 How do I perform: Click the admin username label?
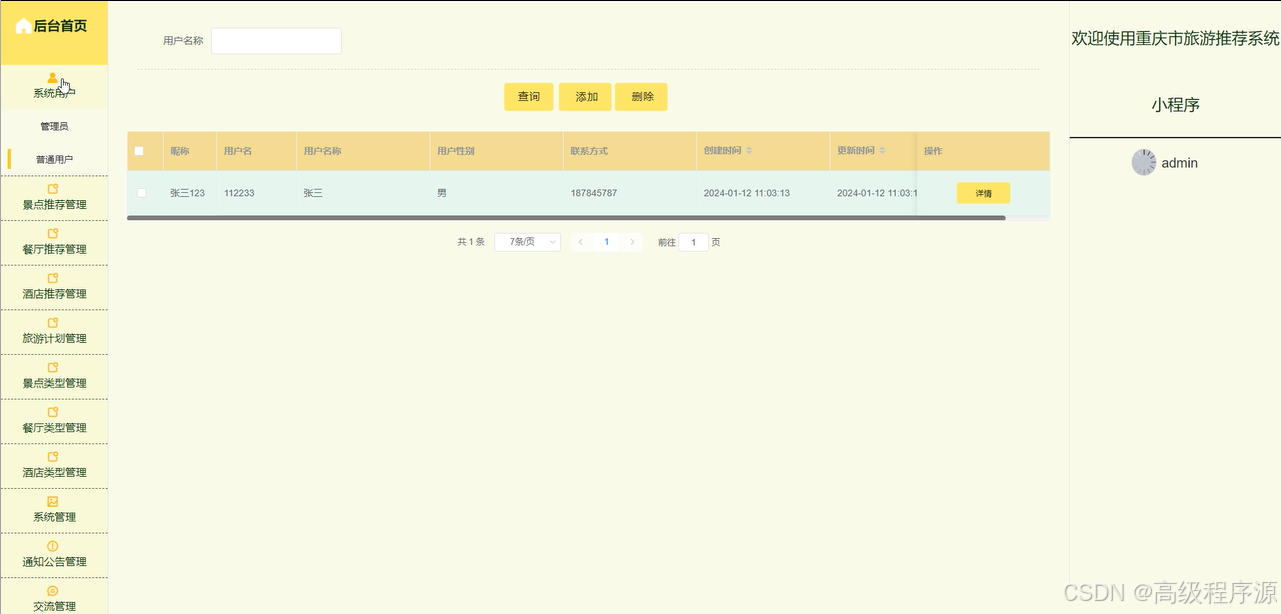(1179, 163)
